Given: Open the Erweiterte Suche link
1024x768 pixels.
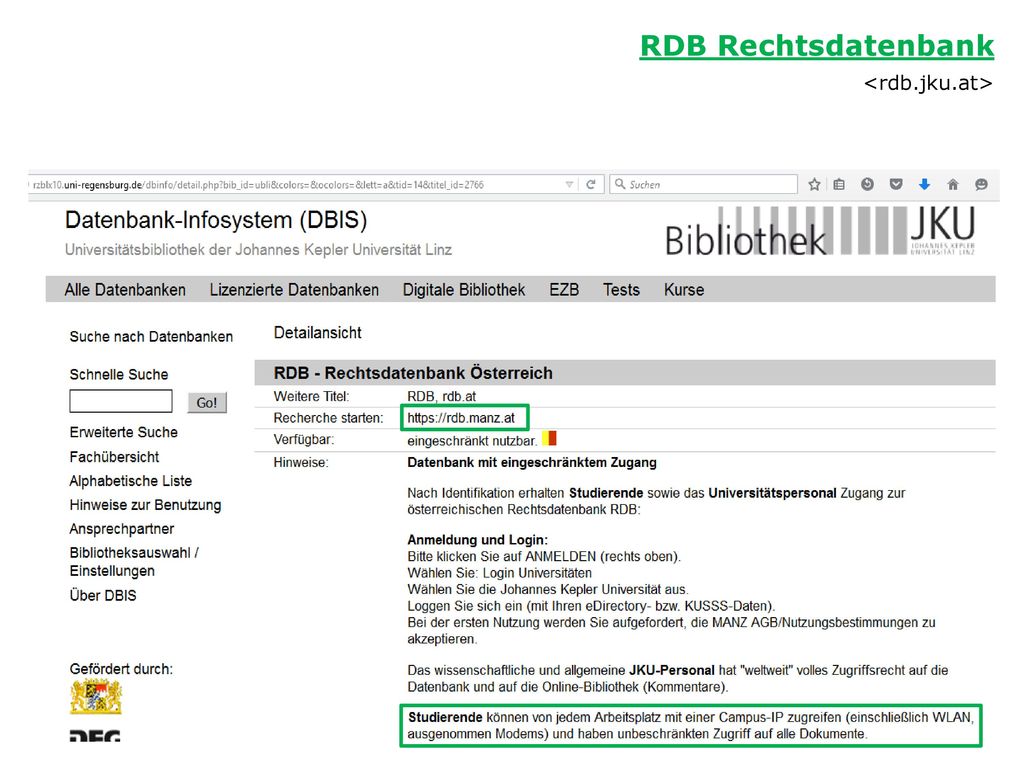Looking at the screenshot, I should pyautogui.click(x=123, y=432).
